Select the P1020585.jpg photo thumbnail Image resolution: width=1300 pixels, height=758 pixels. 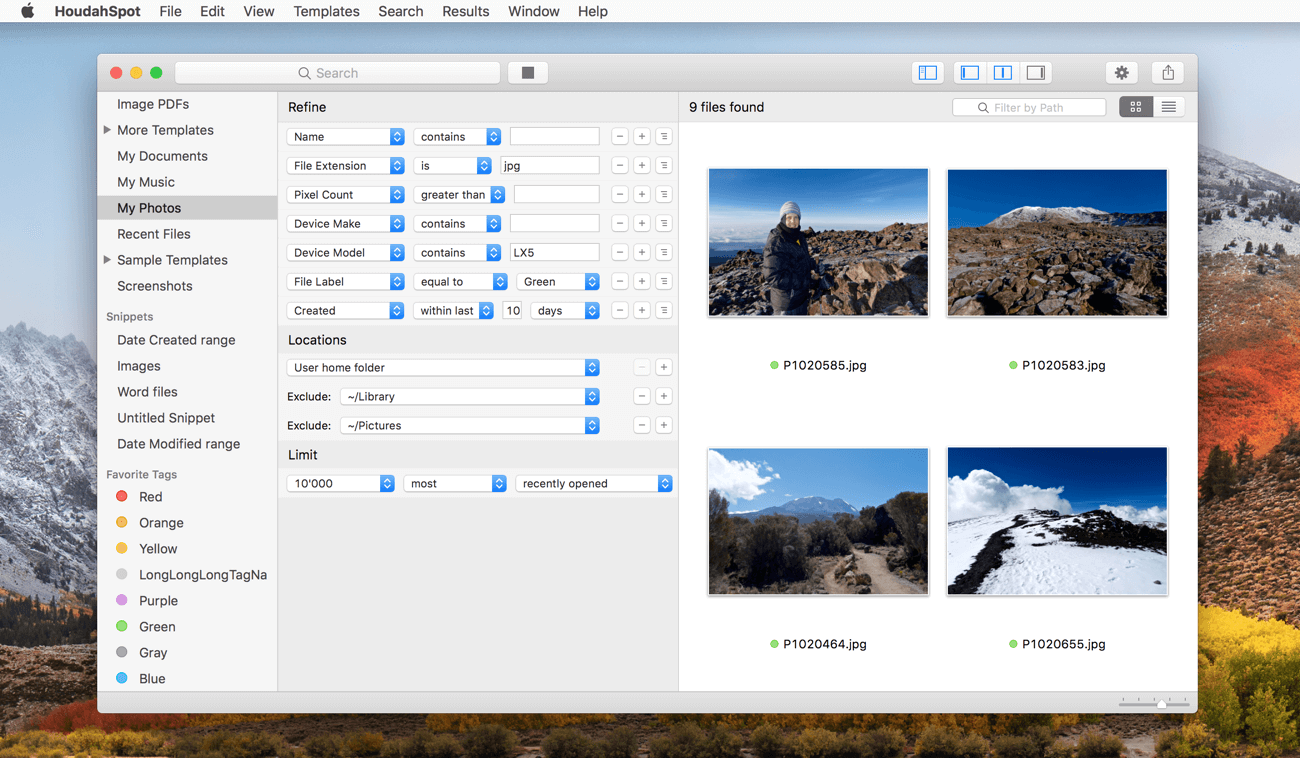pyautogui.click(x=818, y=243)
